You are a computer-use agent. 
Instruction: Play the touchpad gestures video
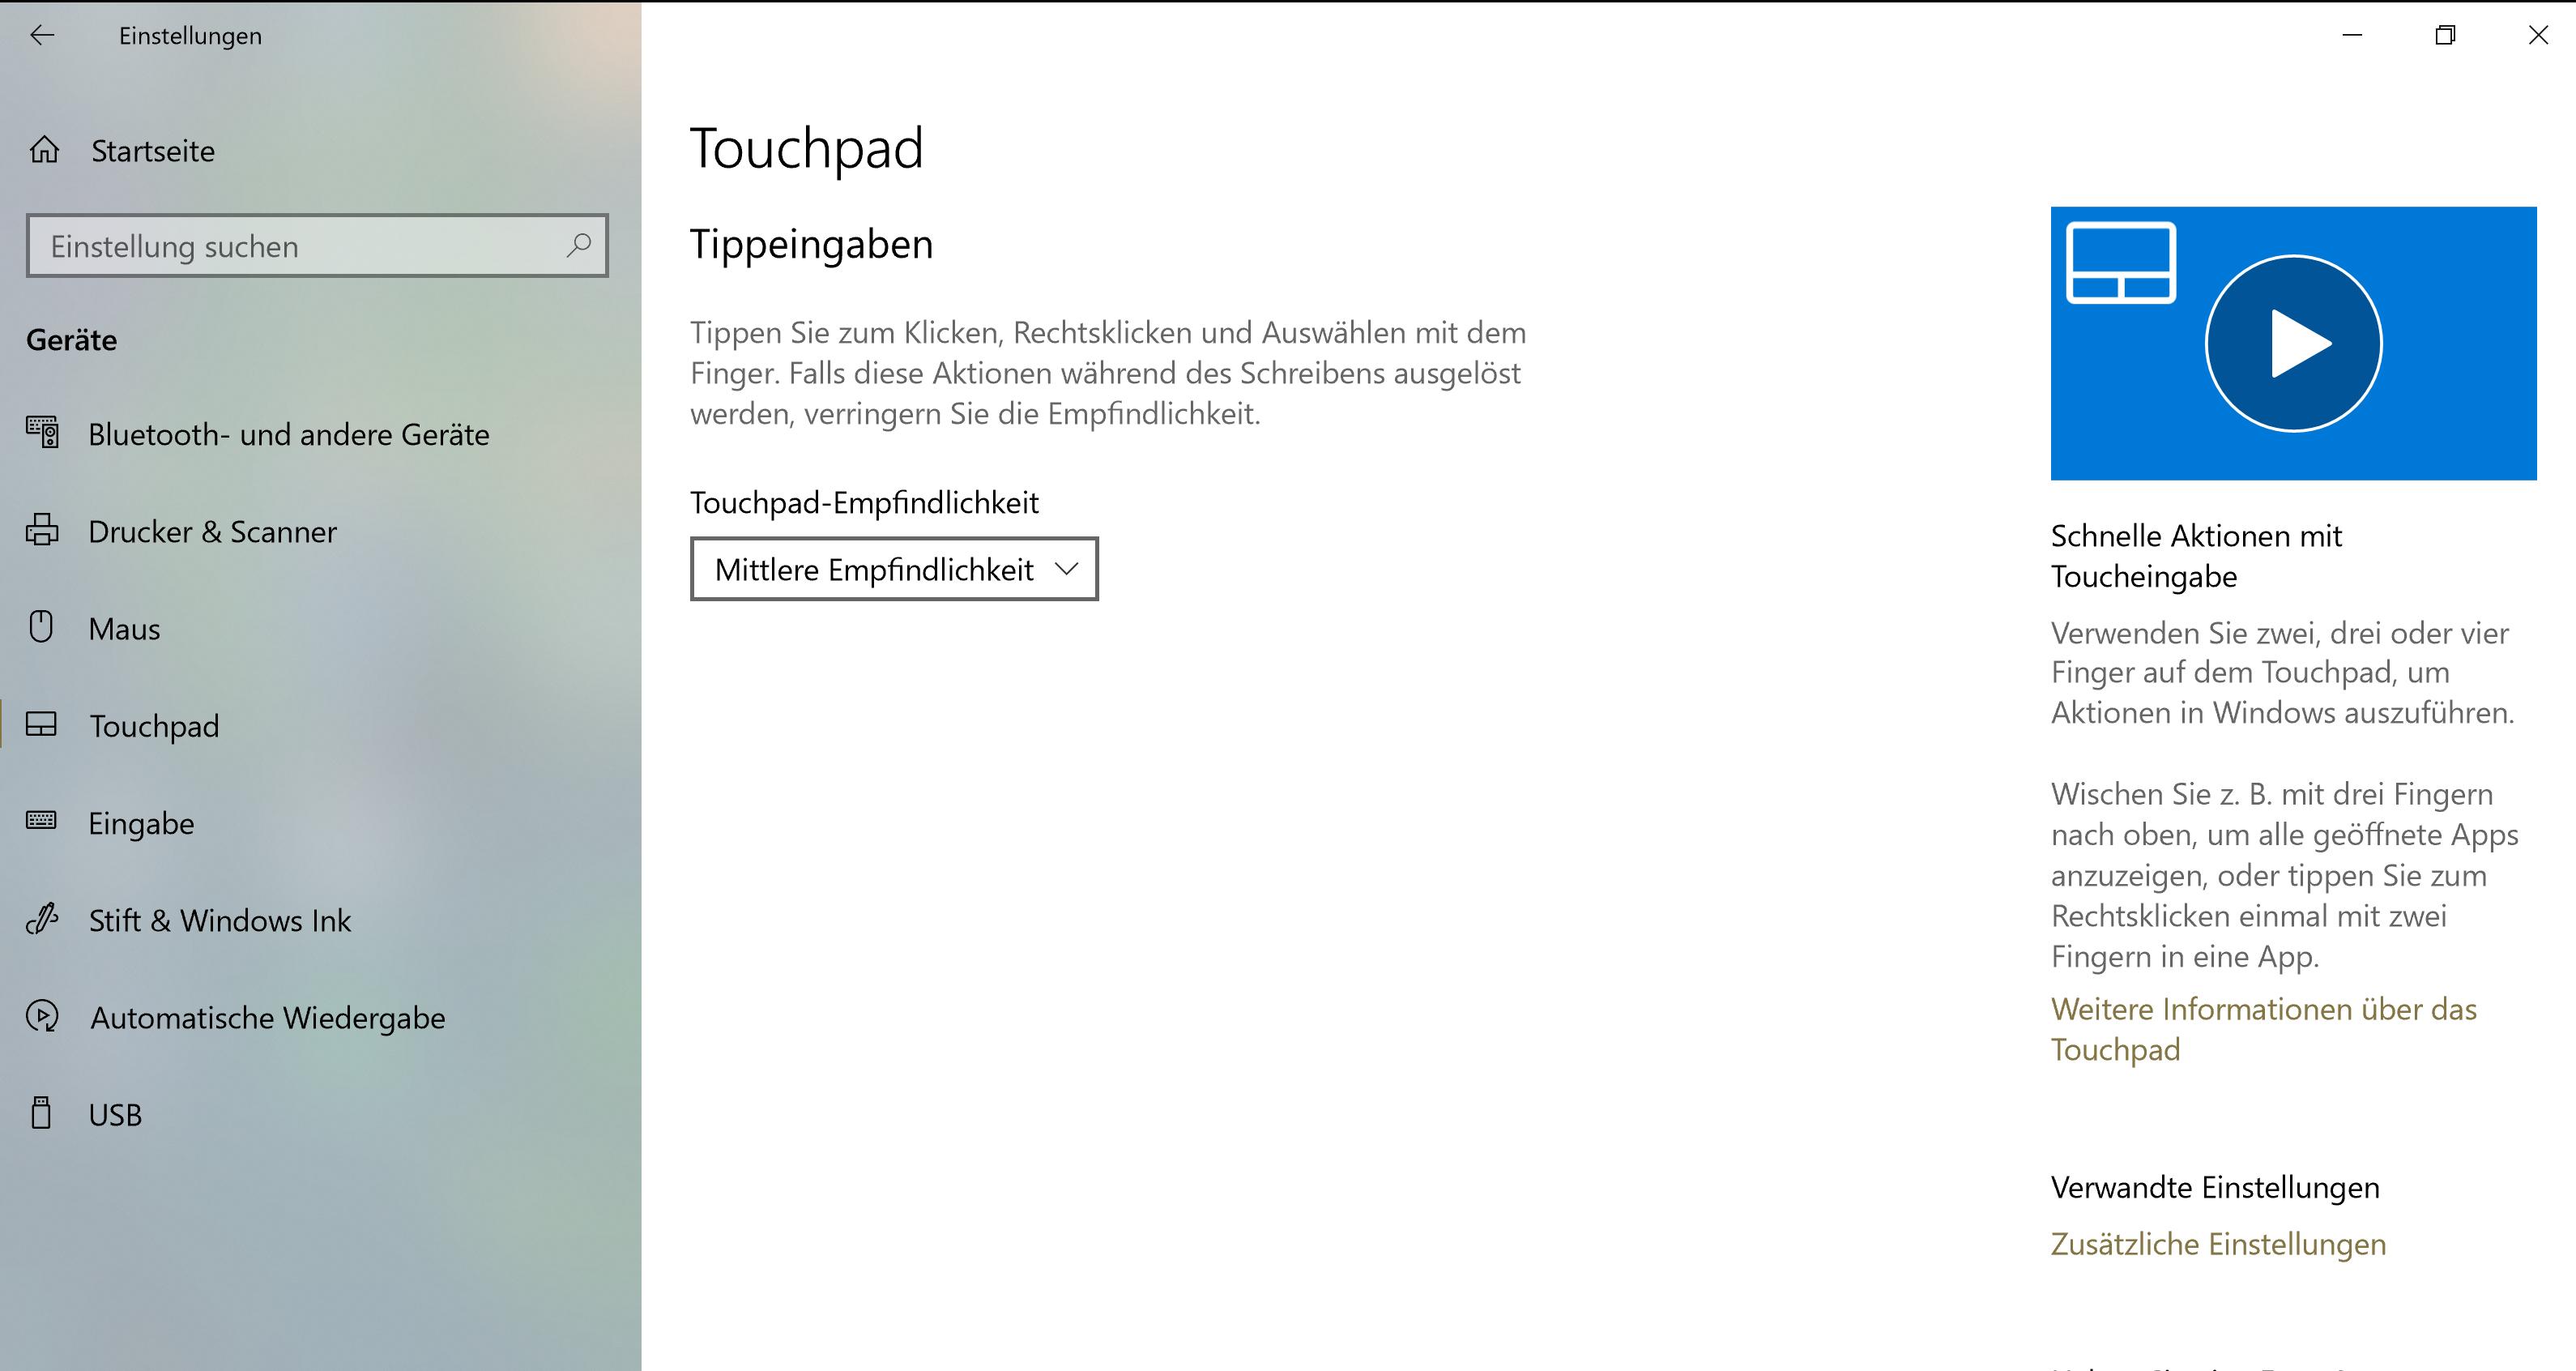pos(2292,343)
